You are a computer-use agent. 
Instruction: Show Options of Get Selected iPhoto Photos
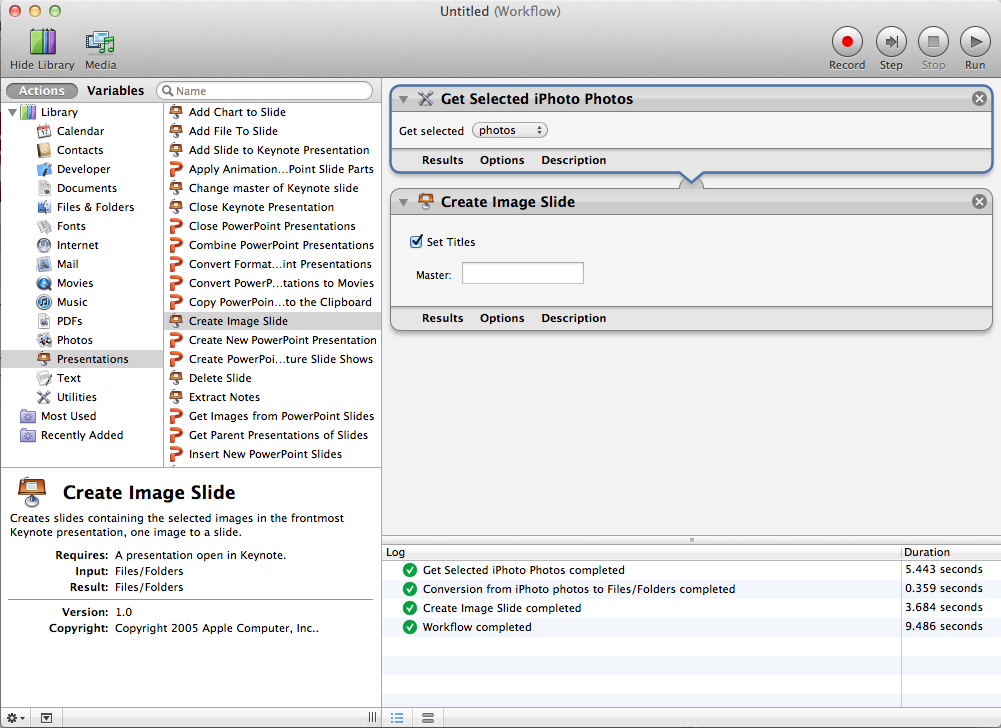pyautogui.click(x=502, y=160)
